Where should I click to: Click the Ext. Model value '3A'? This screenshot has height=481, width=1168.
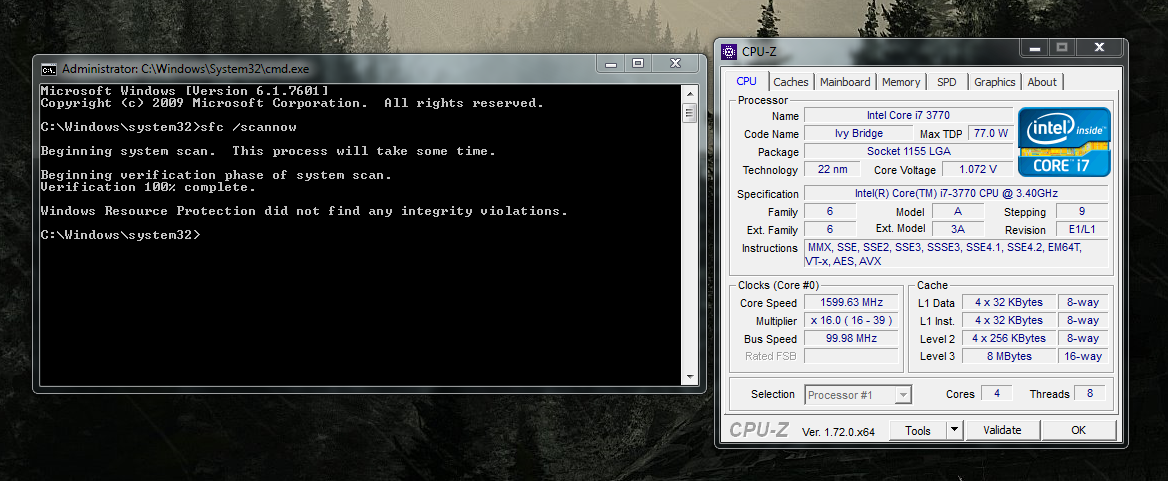click(x=957, y=229)
